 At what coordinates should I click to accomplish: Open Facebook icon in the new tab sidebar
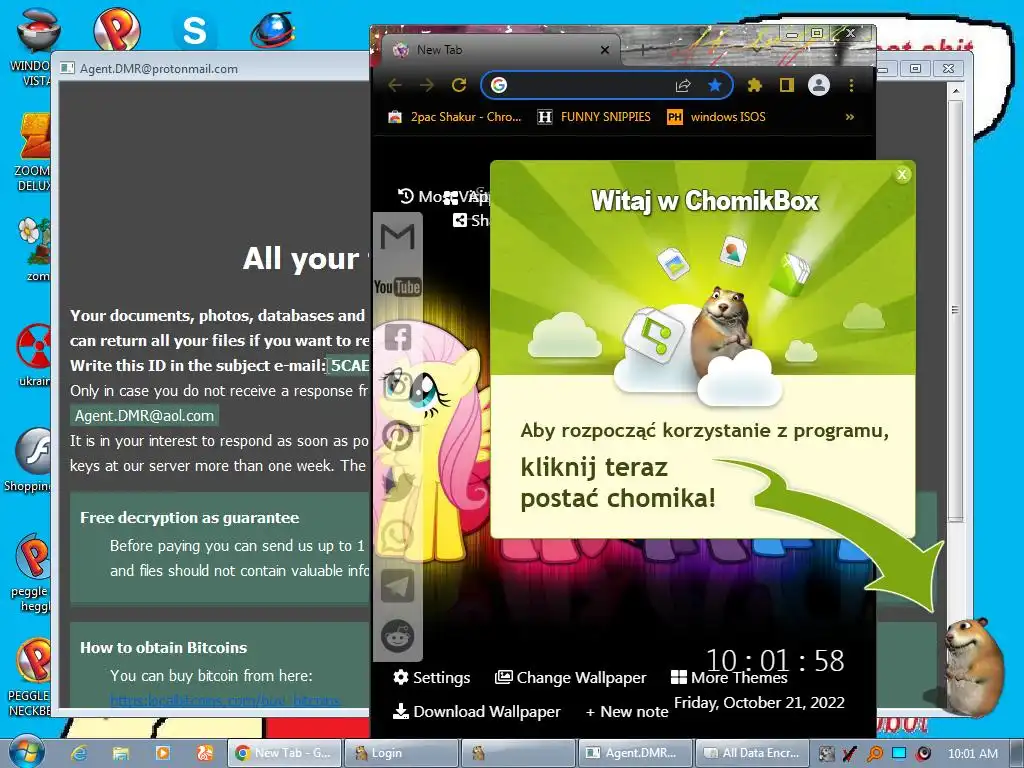[x=398, y=337]
